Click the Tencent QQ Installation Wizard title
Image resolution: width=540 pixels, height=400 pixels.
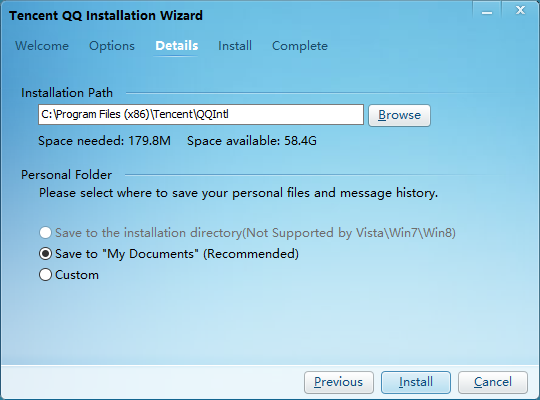click(x=106, y=16)
